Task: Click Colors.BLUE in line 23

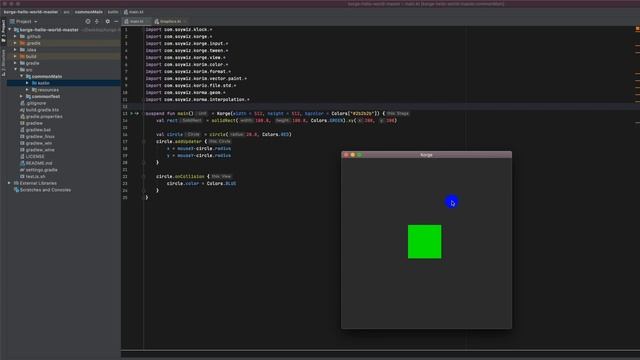Action: click(x=221, y=183)
